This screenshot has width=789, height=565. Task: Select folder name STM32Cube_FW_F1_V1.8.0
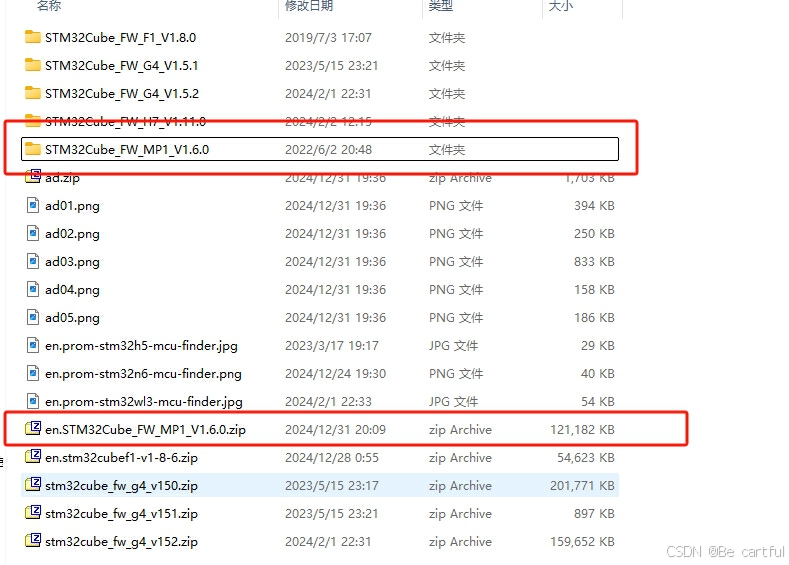tap(120, 38)
